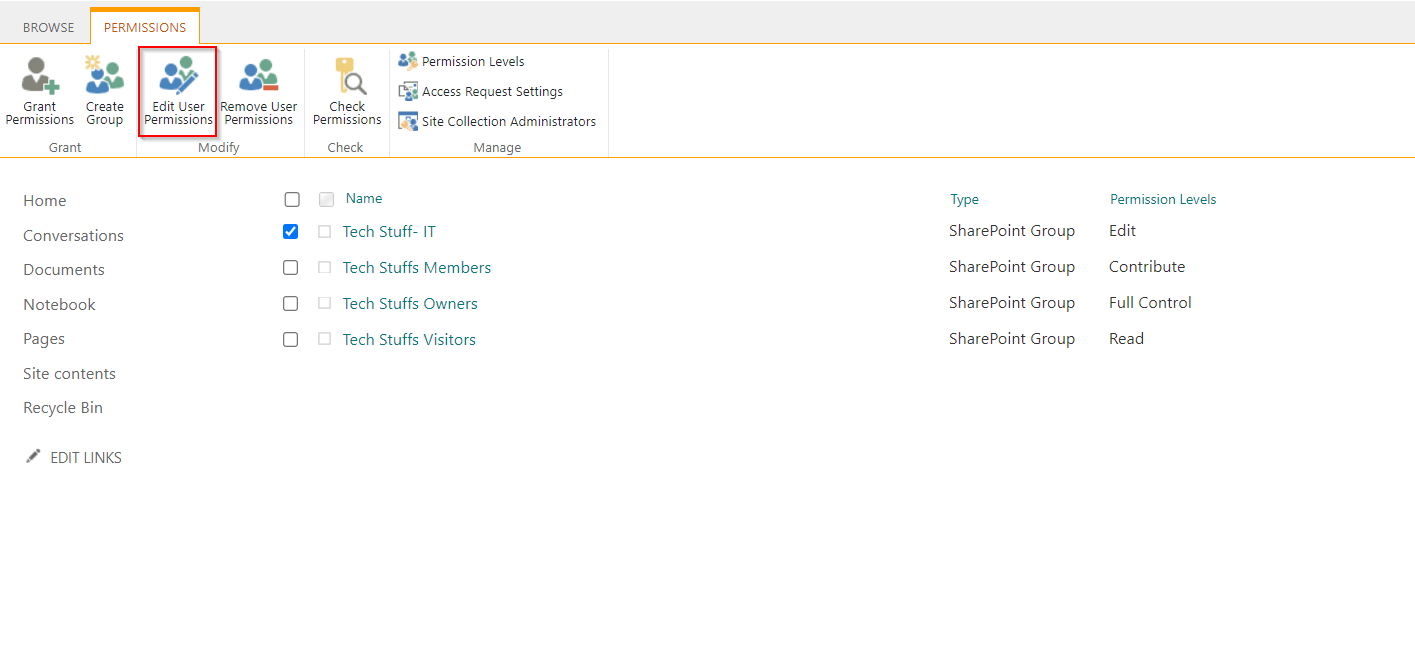Open Check Permissions
This screenshot has height=655, width=1415.
click(x=346, y=90)
